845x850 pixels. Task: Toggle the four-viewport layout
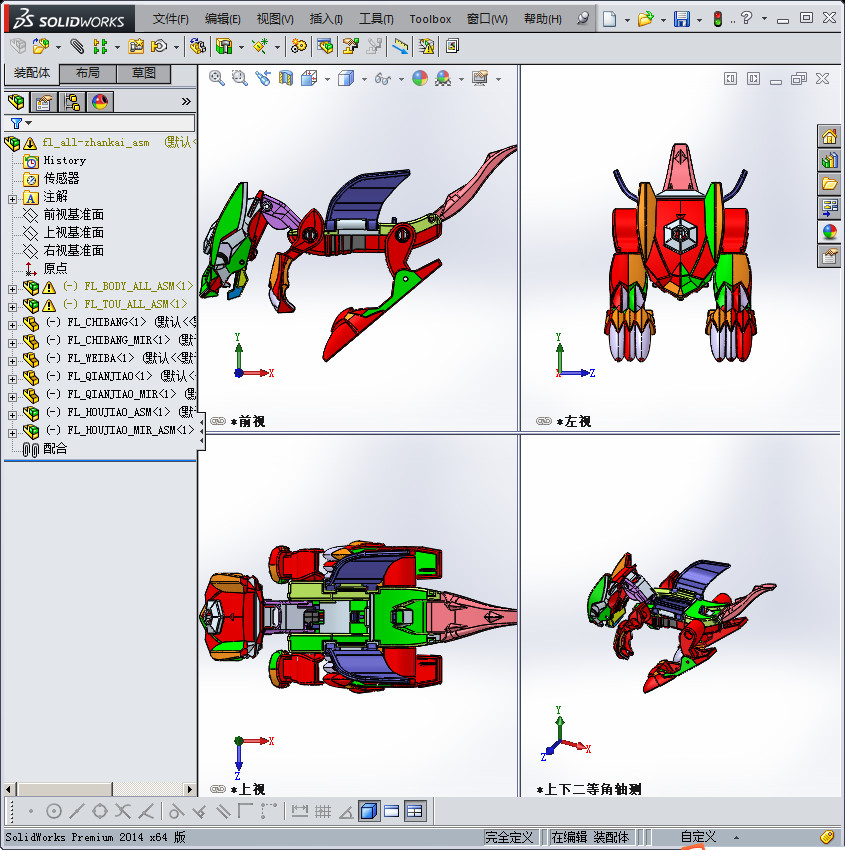point(413,811)
